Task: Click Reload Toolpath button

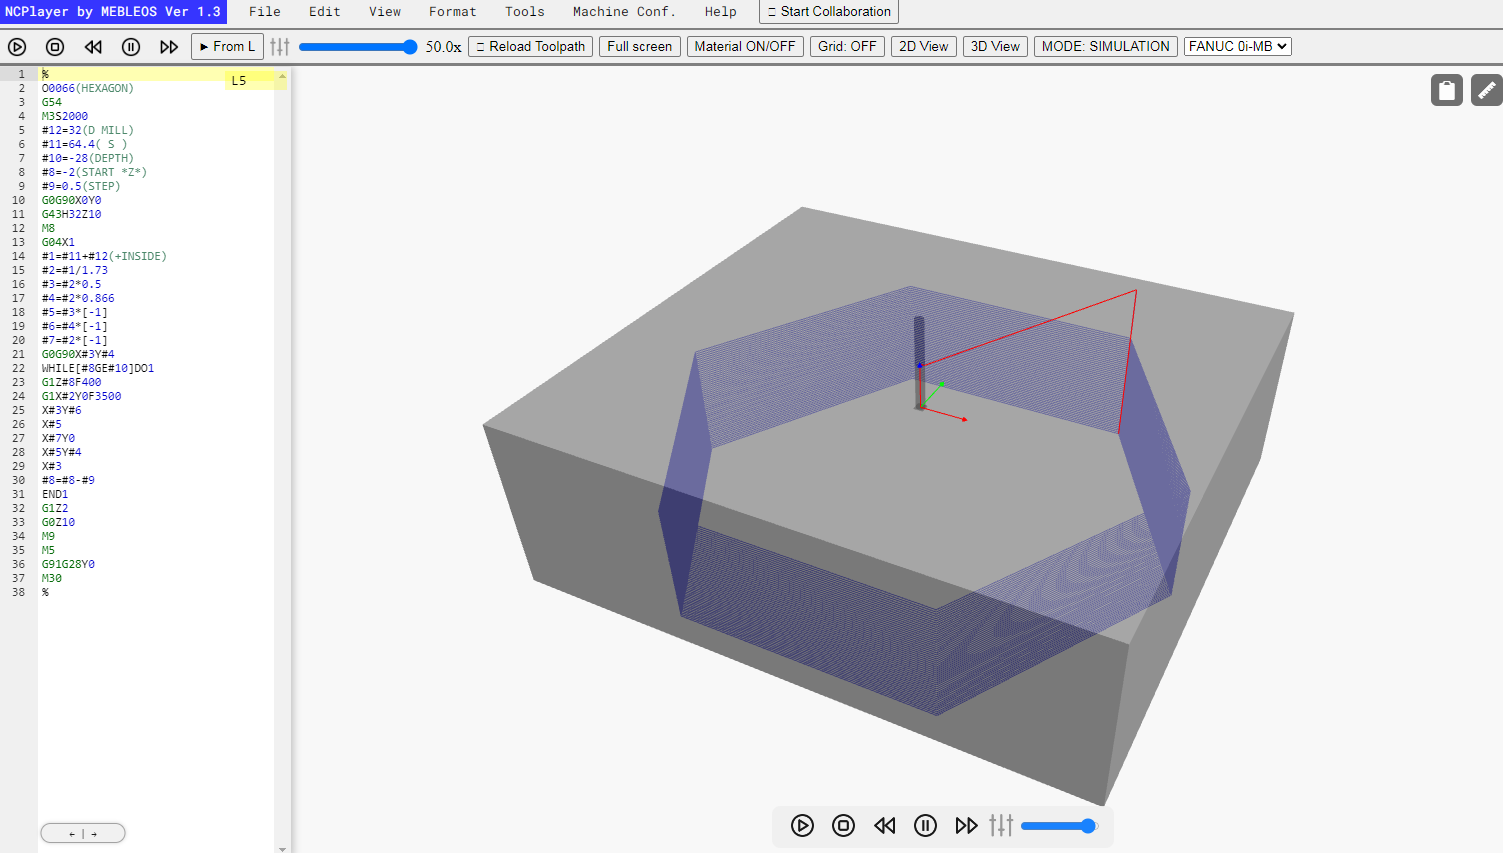Action: tap(530, 47)
